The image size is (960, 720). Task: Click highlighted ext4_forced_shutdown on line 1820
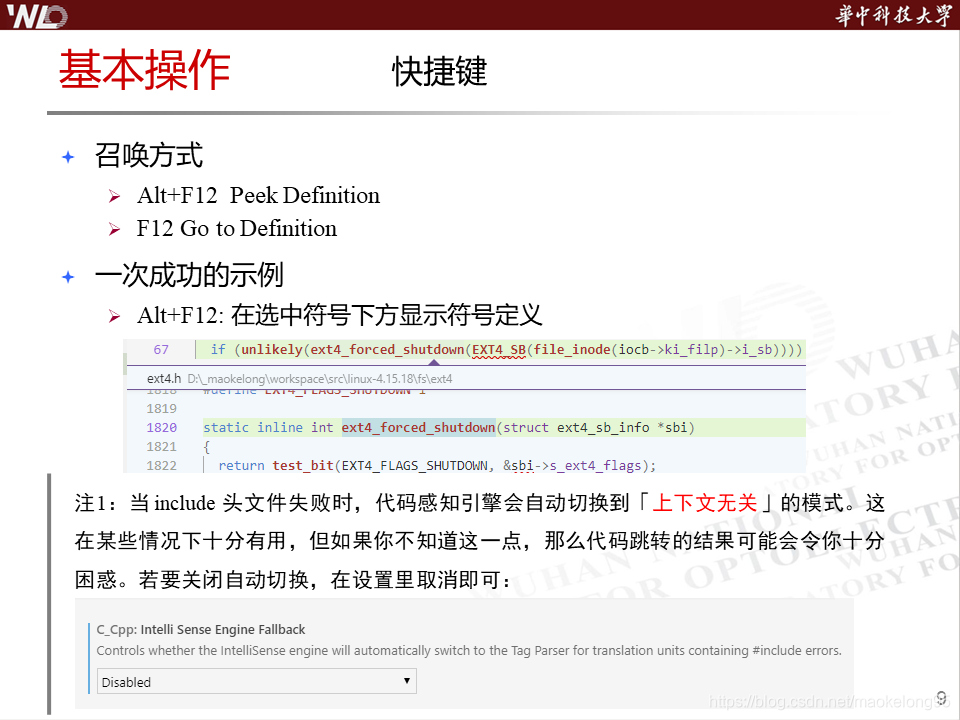point(418,427)
